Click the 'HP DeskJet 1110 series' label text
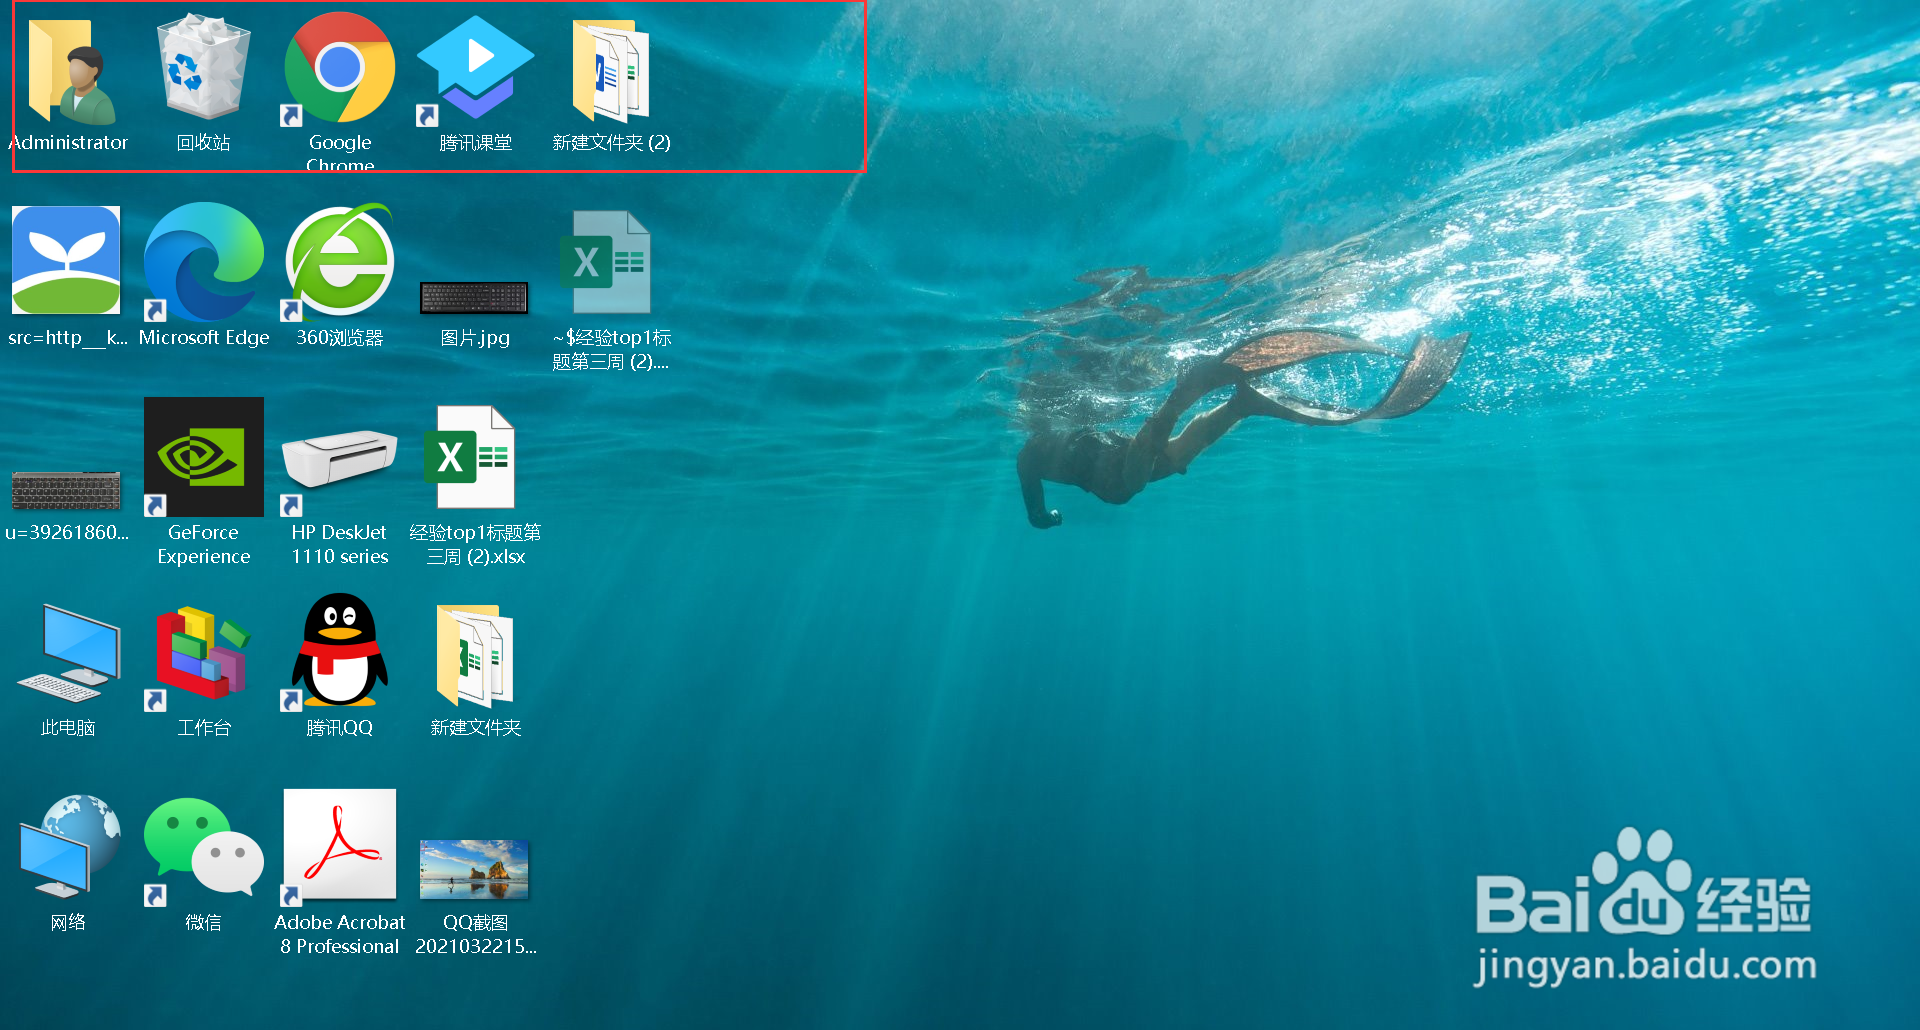 point(340,545)
